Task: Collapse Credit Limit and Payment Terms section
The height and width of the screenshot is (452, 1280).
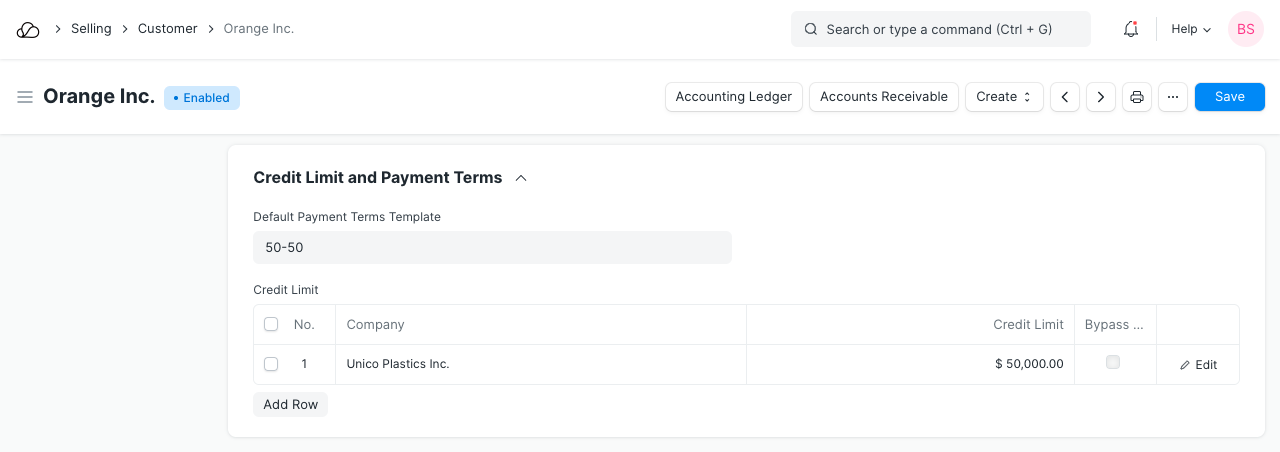Action: pos(520,178)
